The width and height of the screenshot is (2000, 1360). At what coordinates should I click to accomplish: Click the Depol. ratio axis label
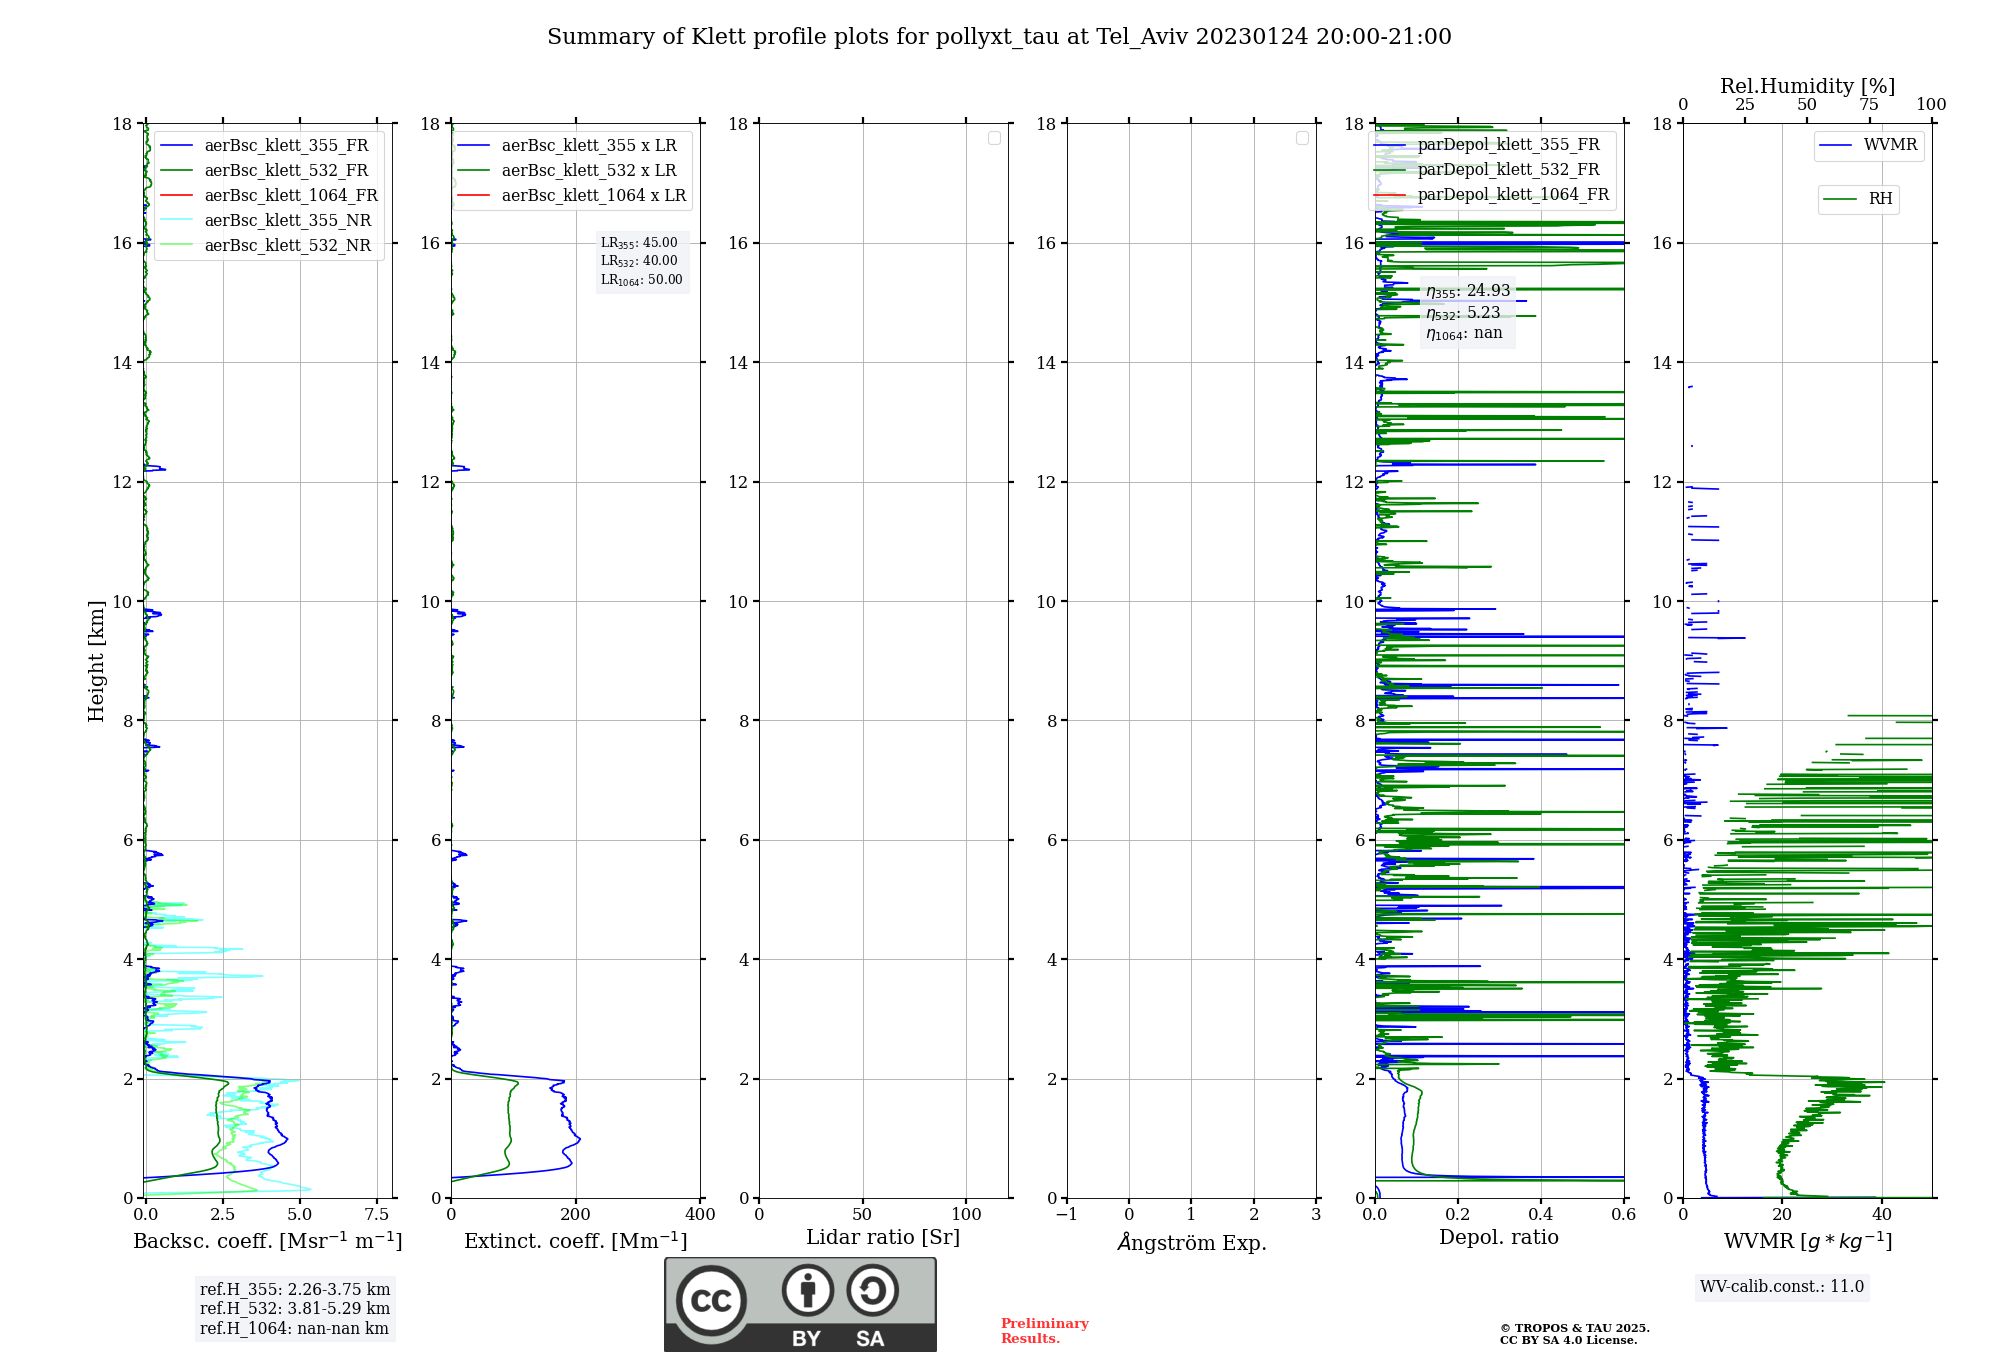1499,1238
